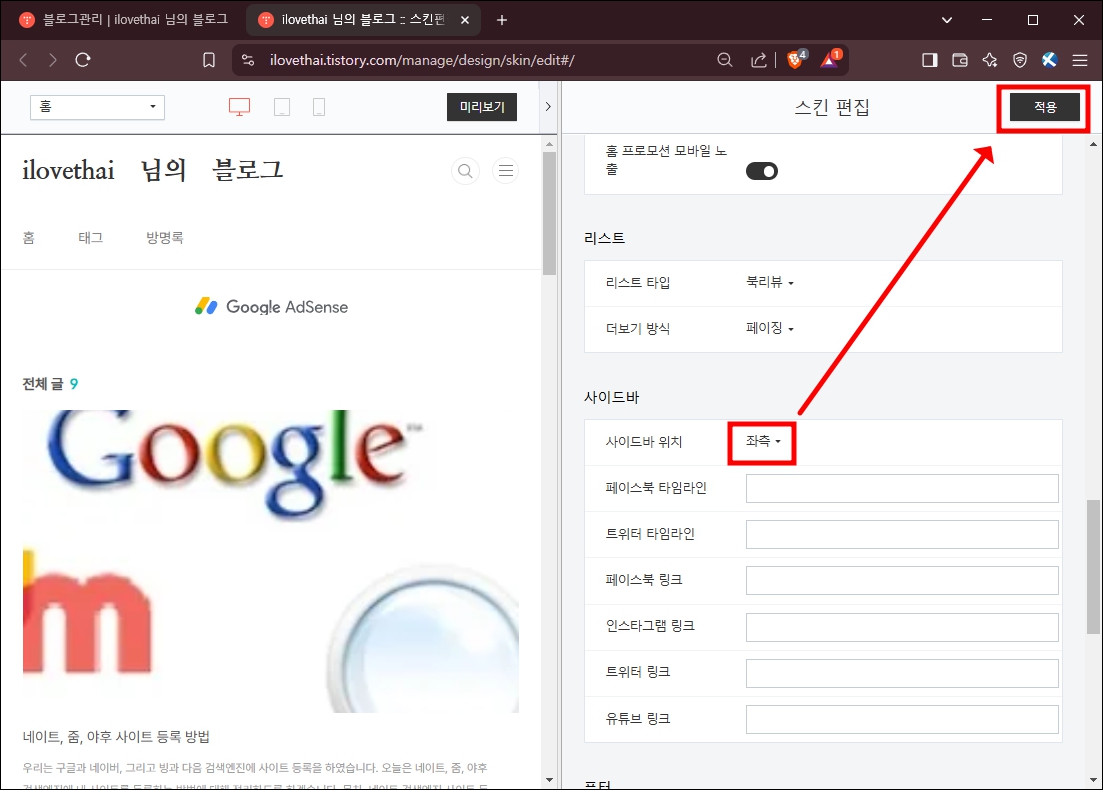Go back in browser history
Image resolution: width=1103 pixels, height=790 pixels.
coord(23,60)
